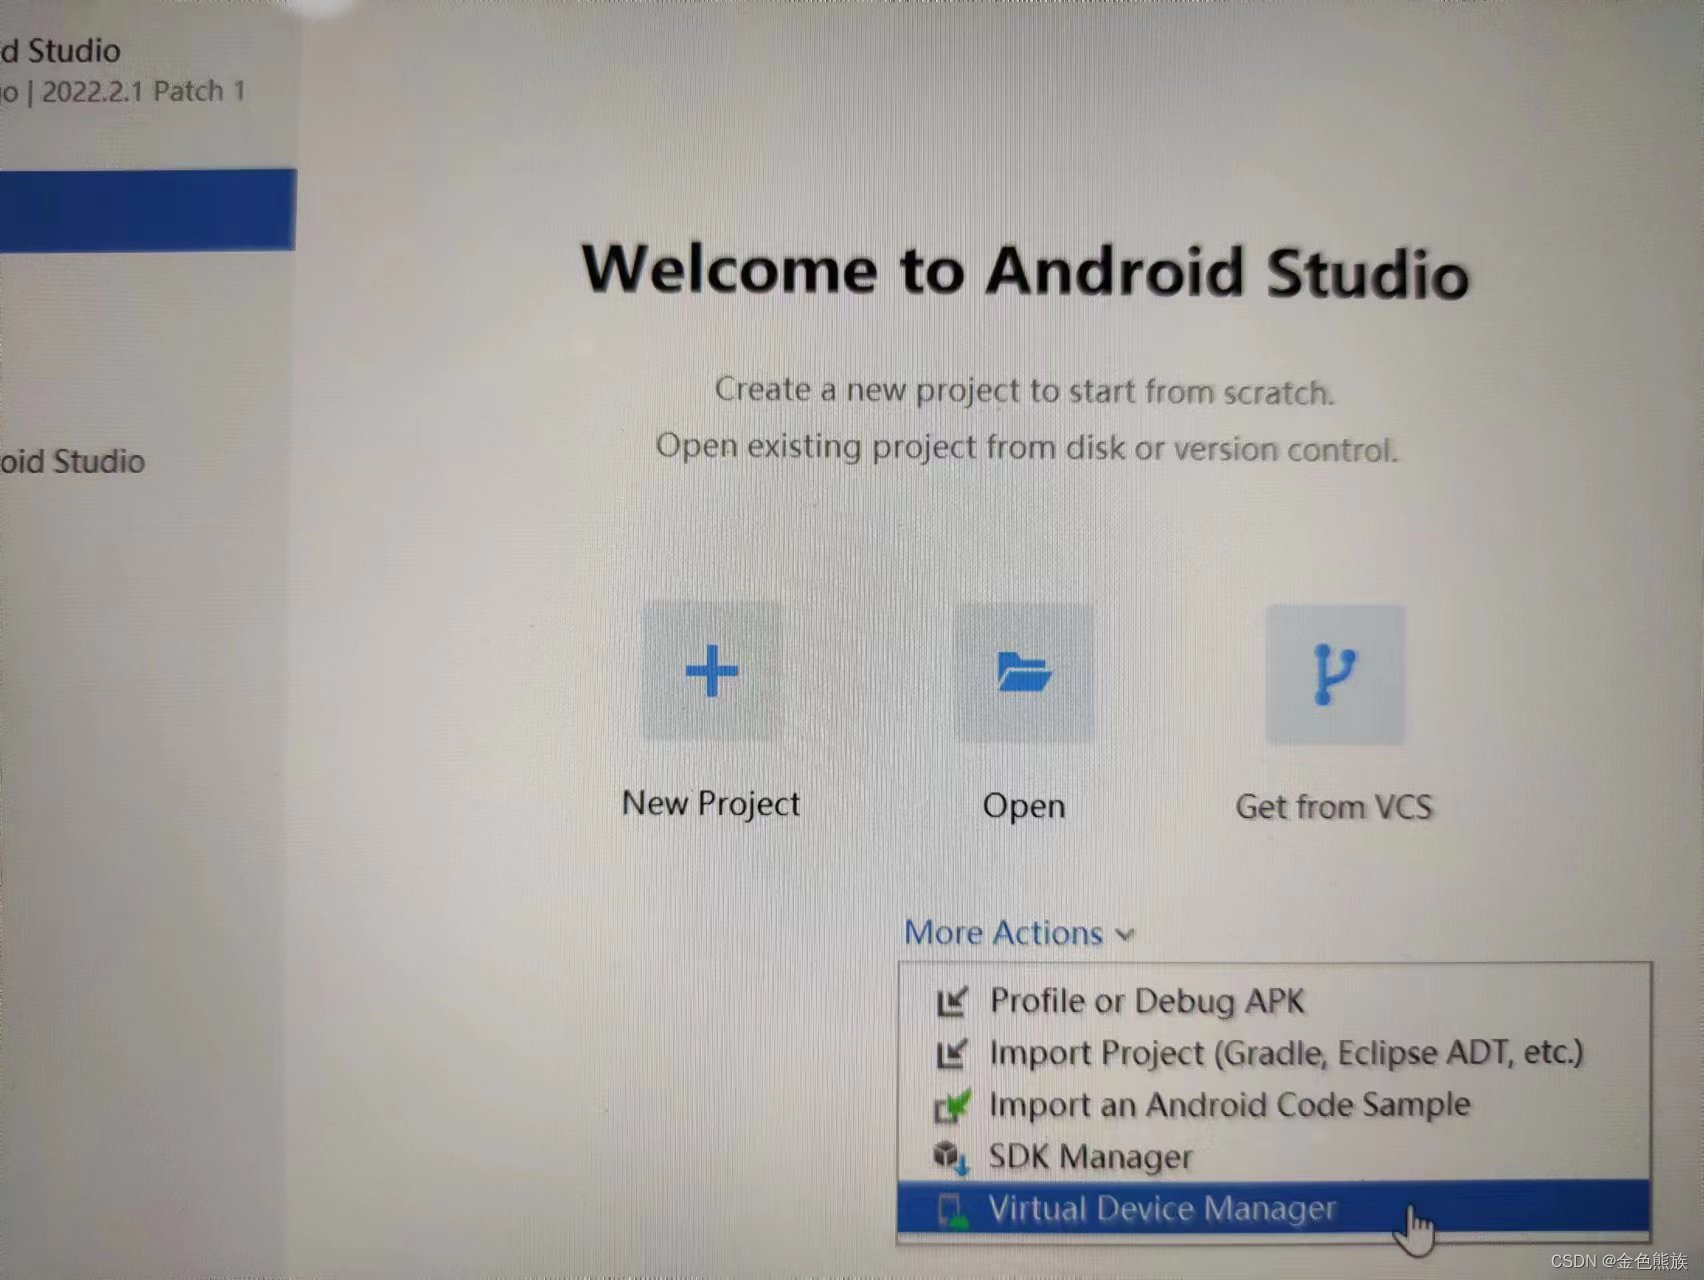Click the SDK Manager box icon
1704x1280 pixels.
coord(951,1157)
